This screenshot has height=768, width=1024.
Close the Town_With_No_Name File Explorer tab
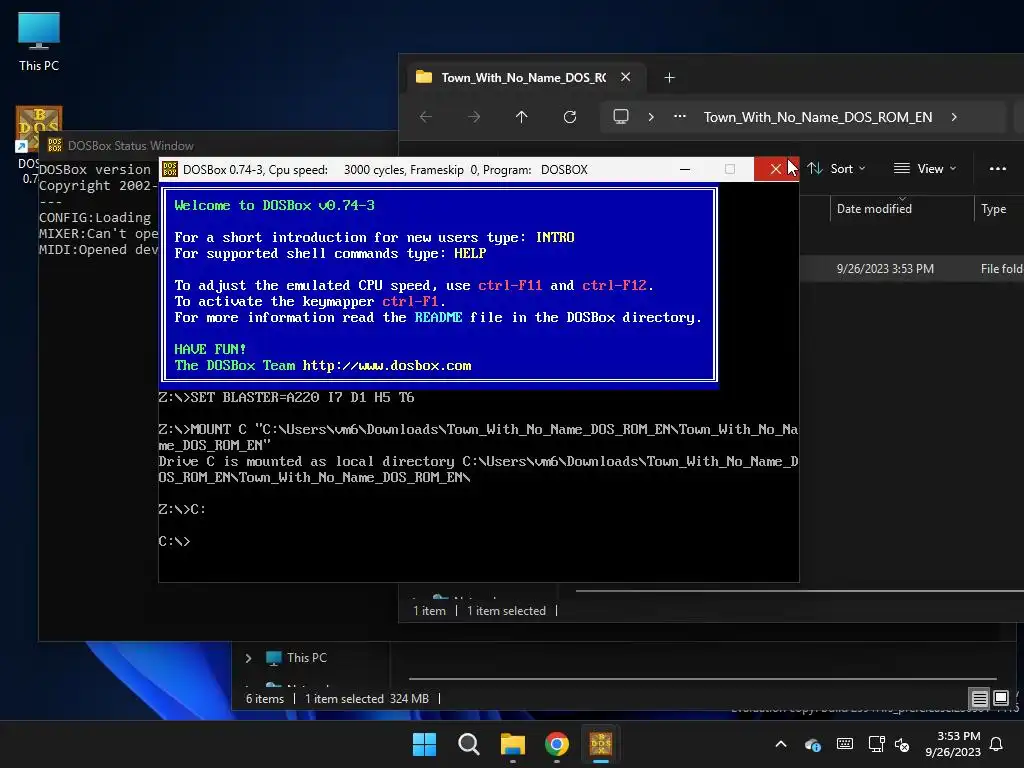(625, 77)
